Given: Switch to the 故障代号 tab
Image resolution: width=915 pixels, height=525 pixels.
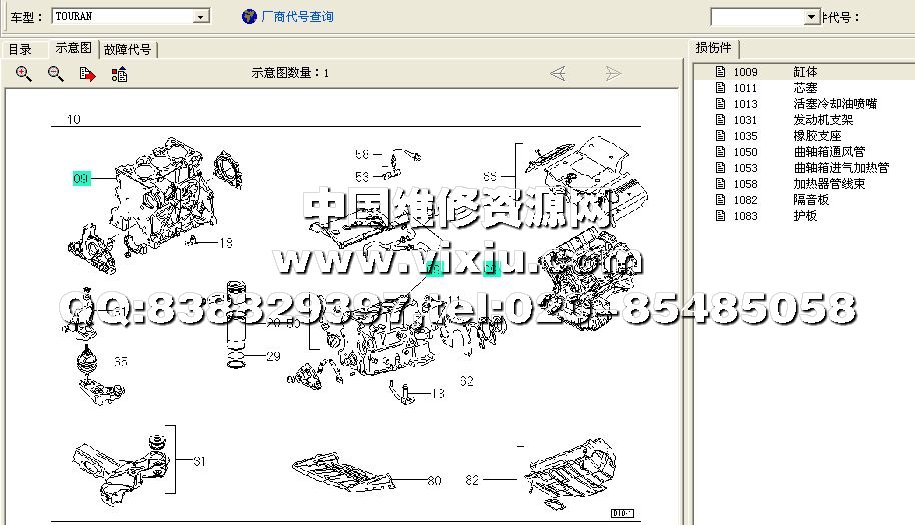Looking at the screenshot, I should click(x=128, y=49).
